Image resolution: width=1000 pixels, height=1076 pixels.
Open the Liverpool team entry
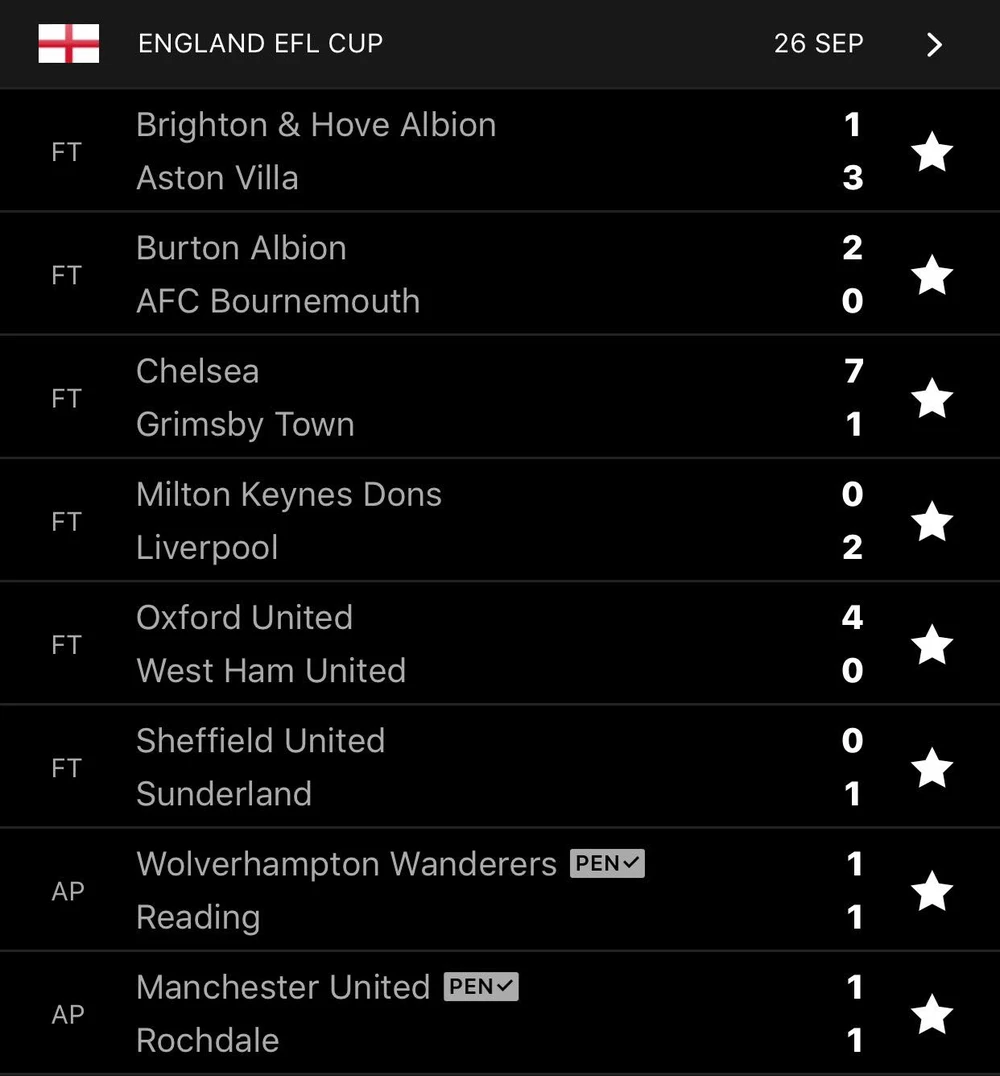(207, 548)
